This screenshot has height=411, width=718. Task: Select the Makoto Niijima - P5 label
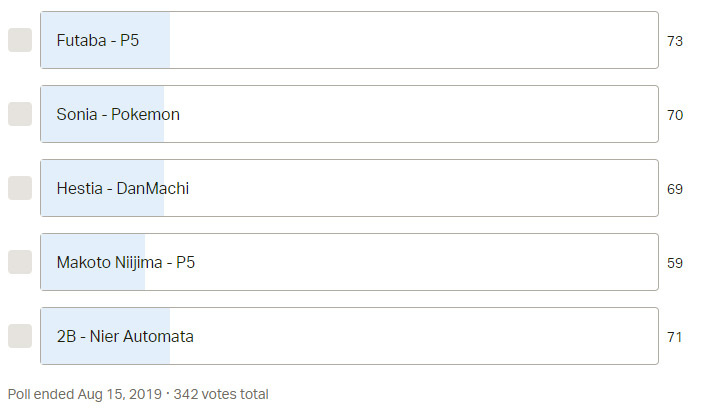point(126,262)
